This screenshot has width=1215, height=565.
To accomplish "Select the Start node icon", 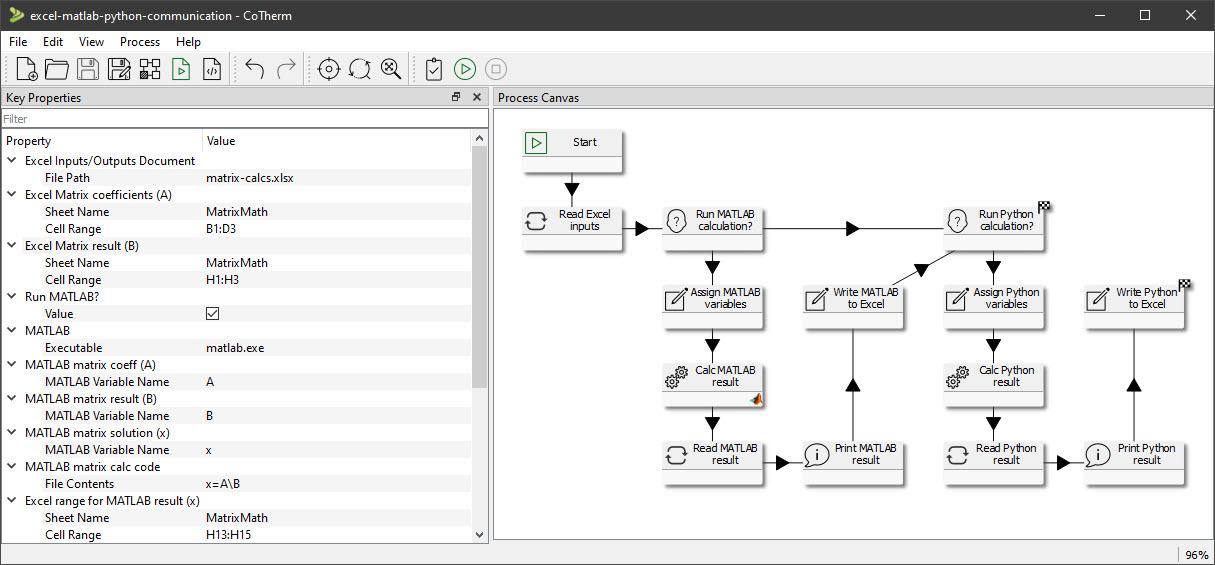I will click(x=536, y=143).
